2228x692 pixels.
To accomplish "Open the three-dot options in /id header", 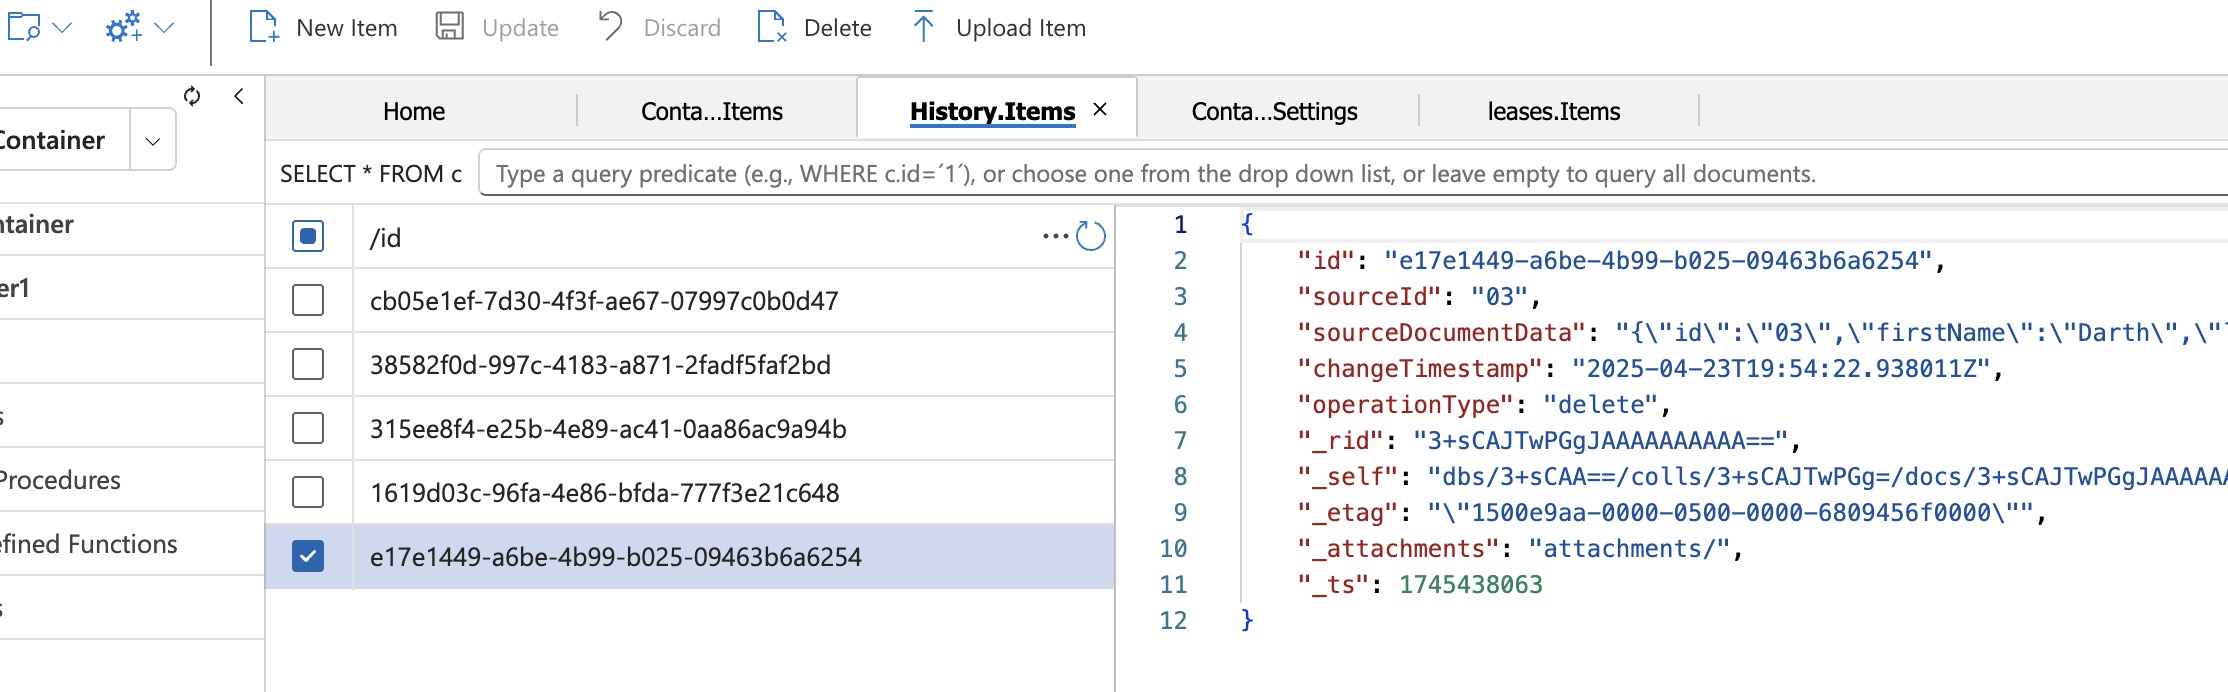I will coord(1054,237).
